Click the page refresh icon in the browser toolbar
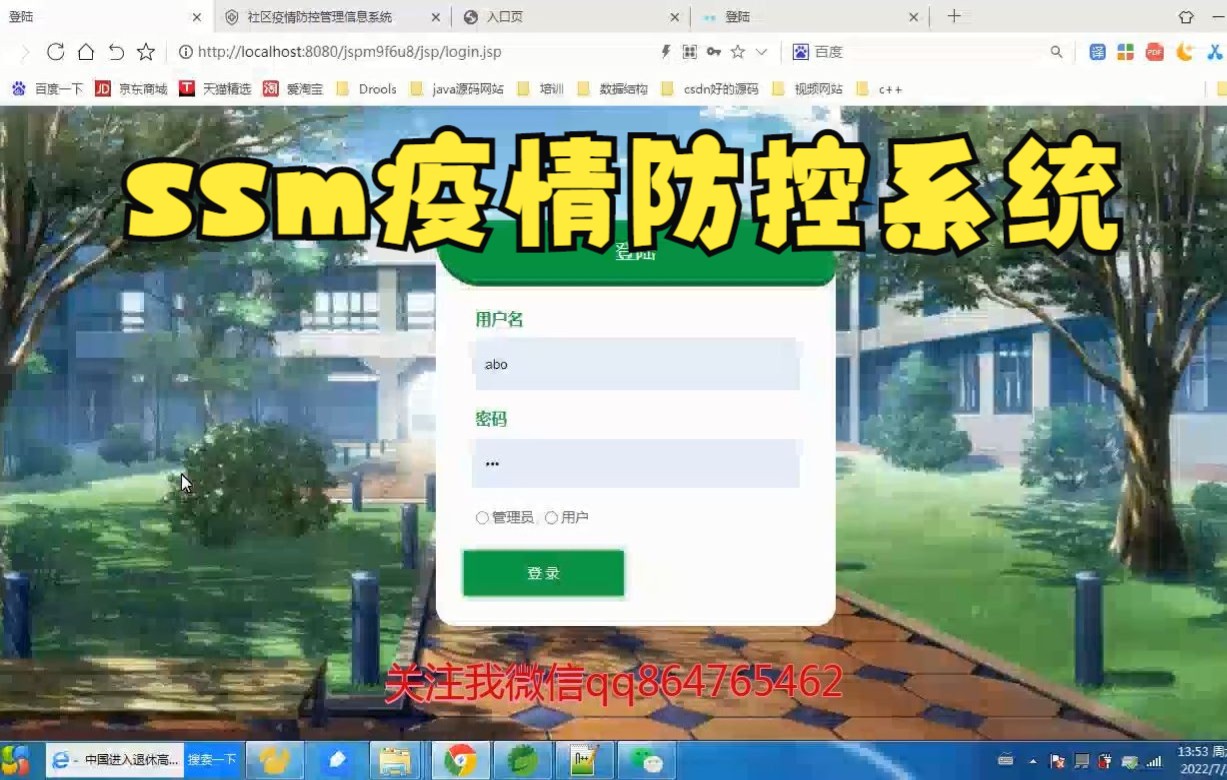This screenshot has height=780, width=1227. point(57,51)
